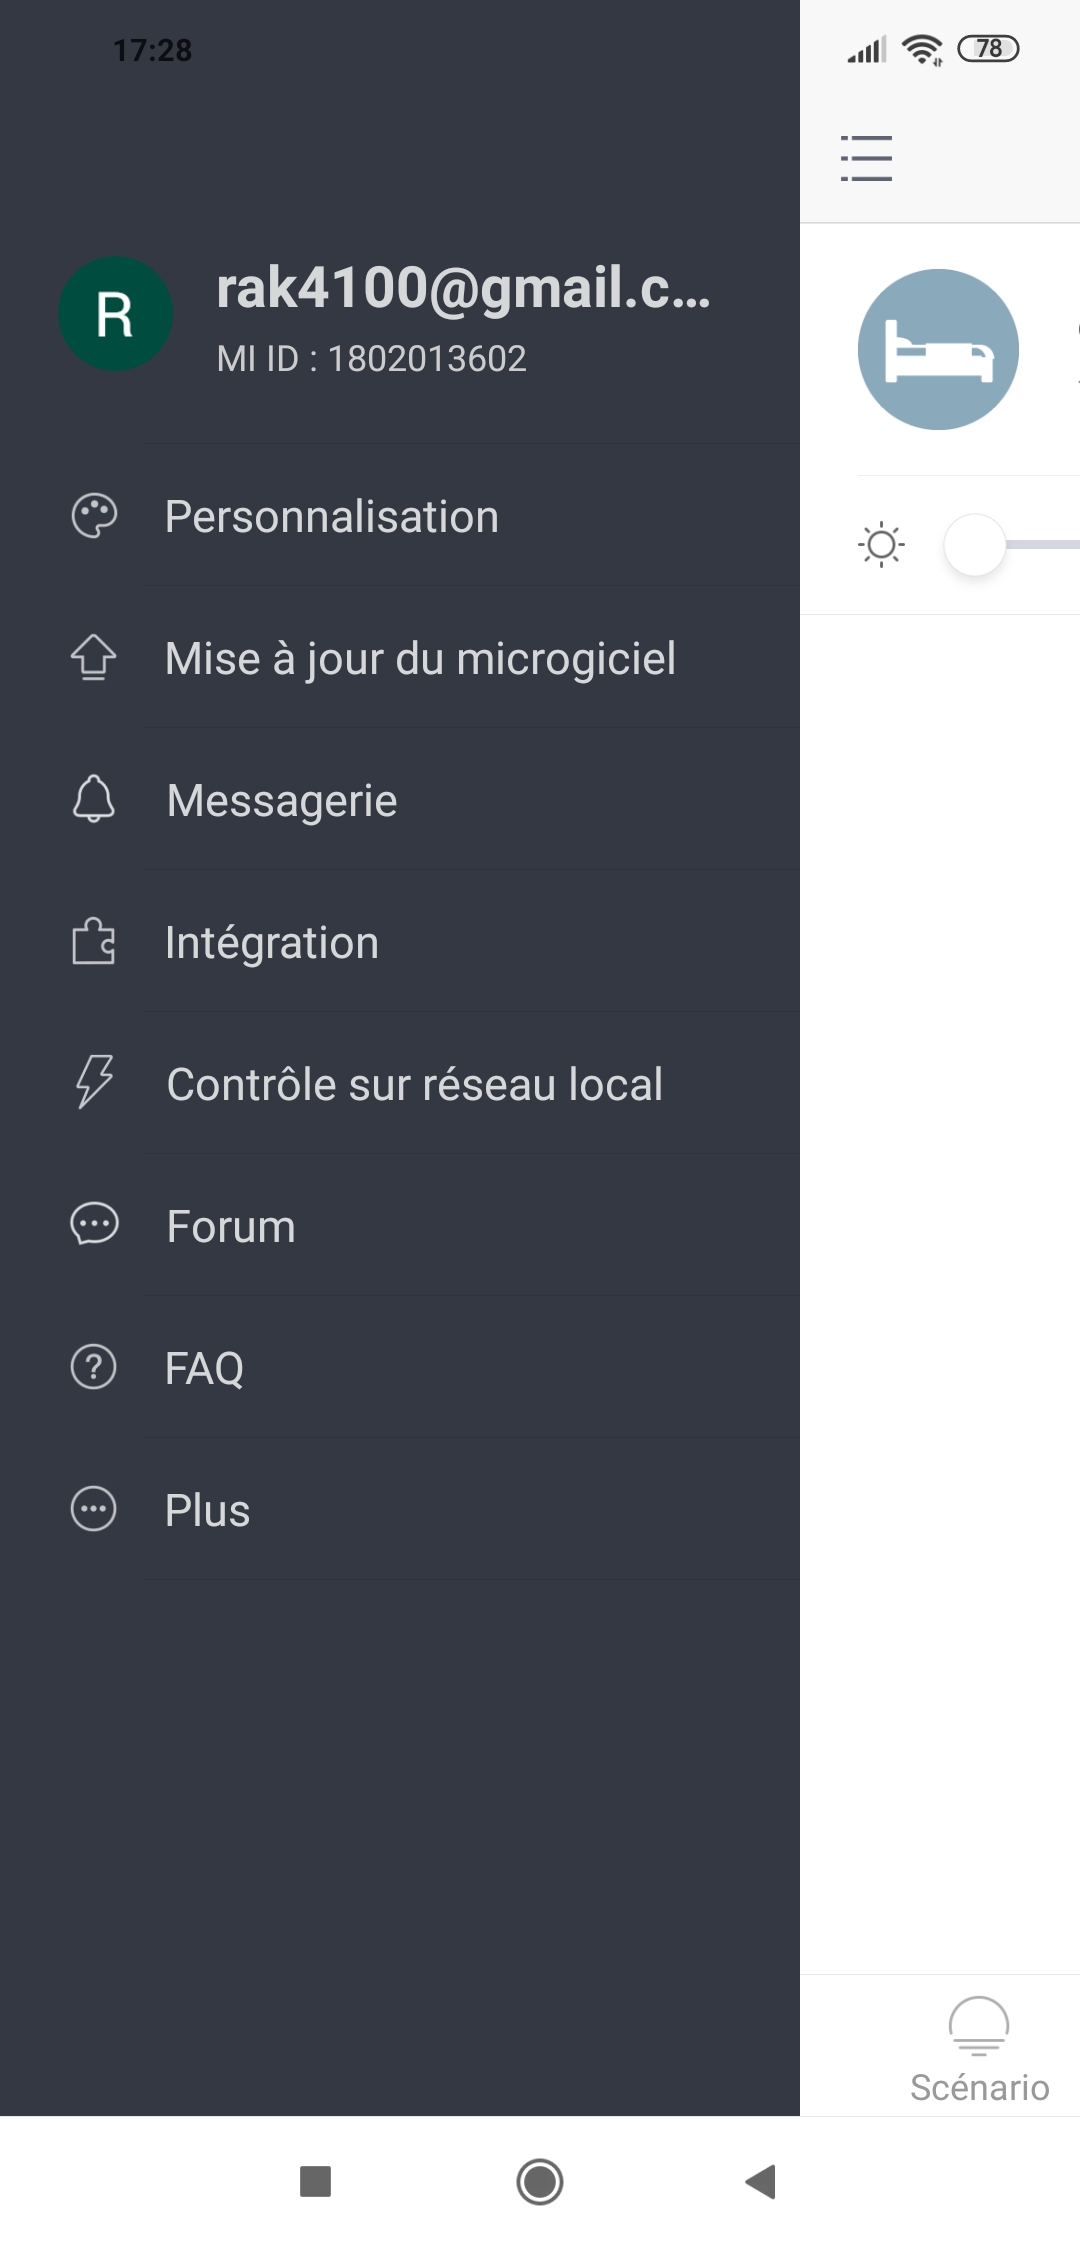The height and width of the screenshot is (2246, 1080).
Task: Tap the FAQ question mark icon
Action: (94, 1367)
